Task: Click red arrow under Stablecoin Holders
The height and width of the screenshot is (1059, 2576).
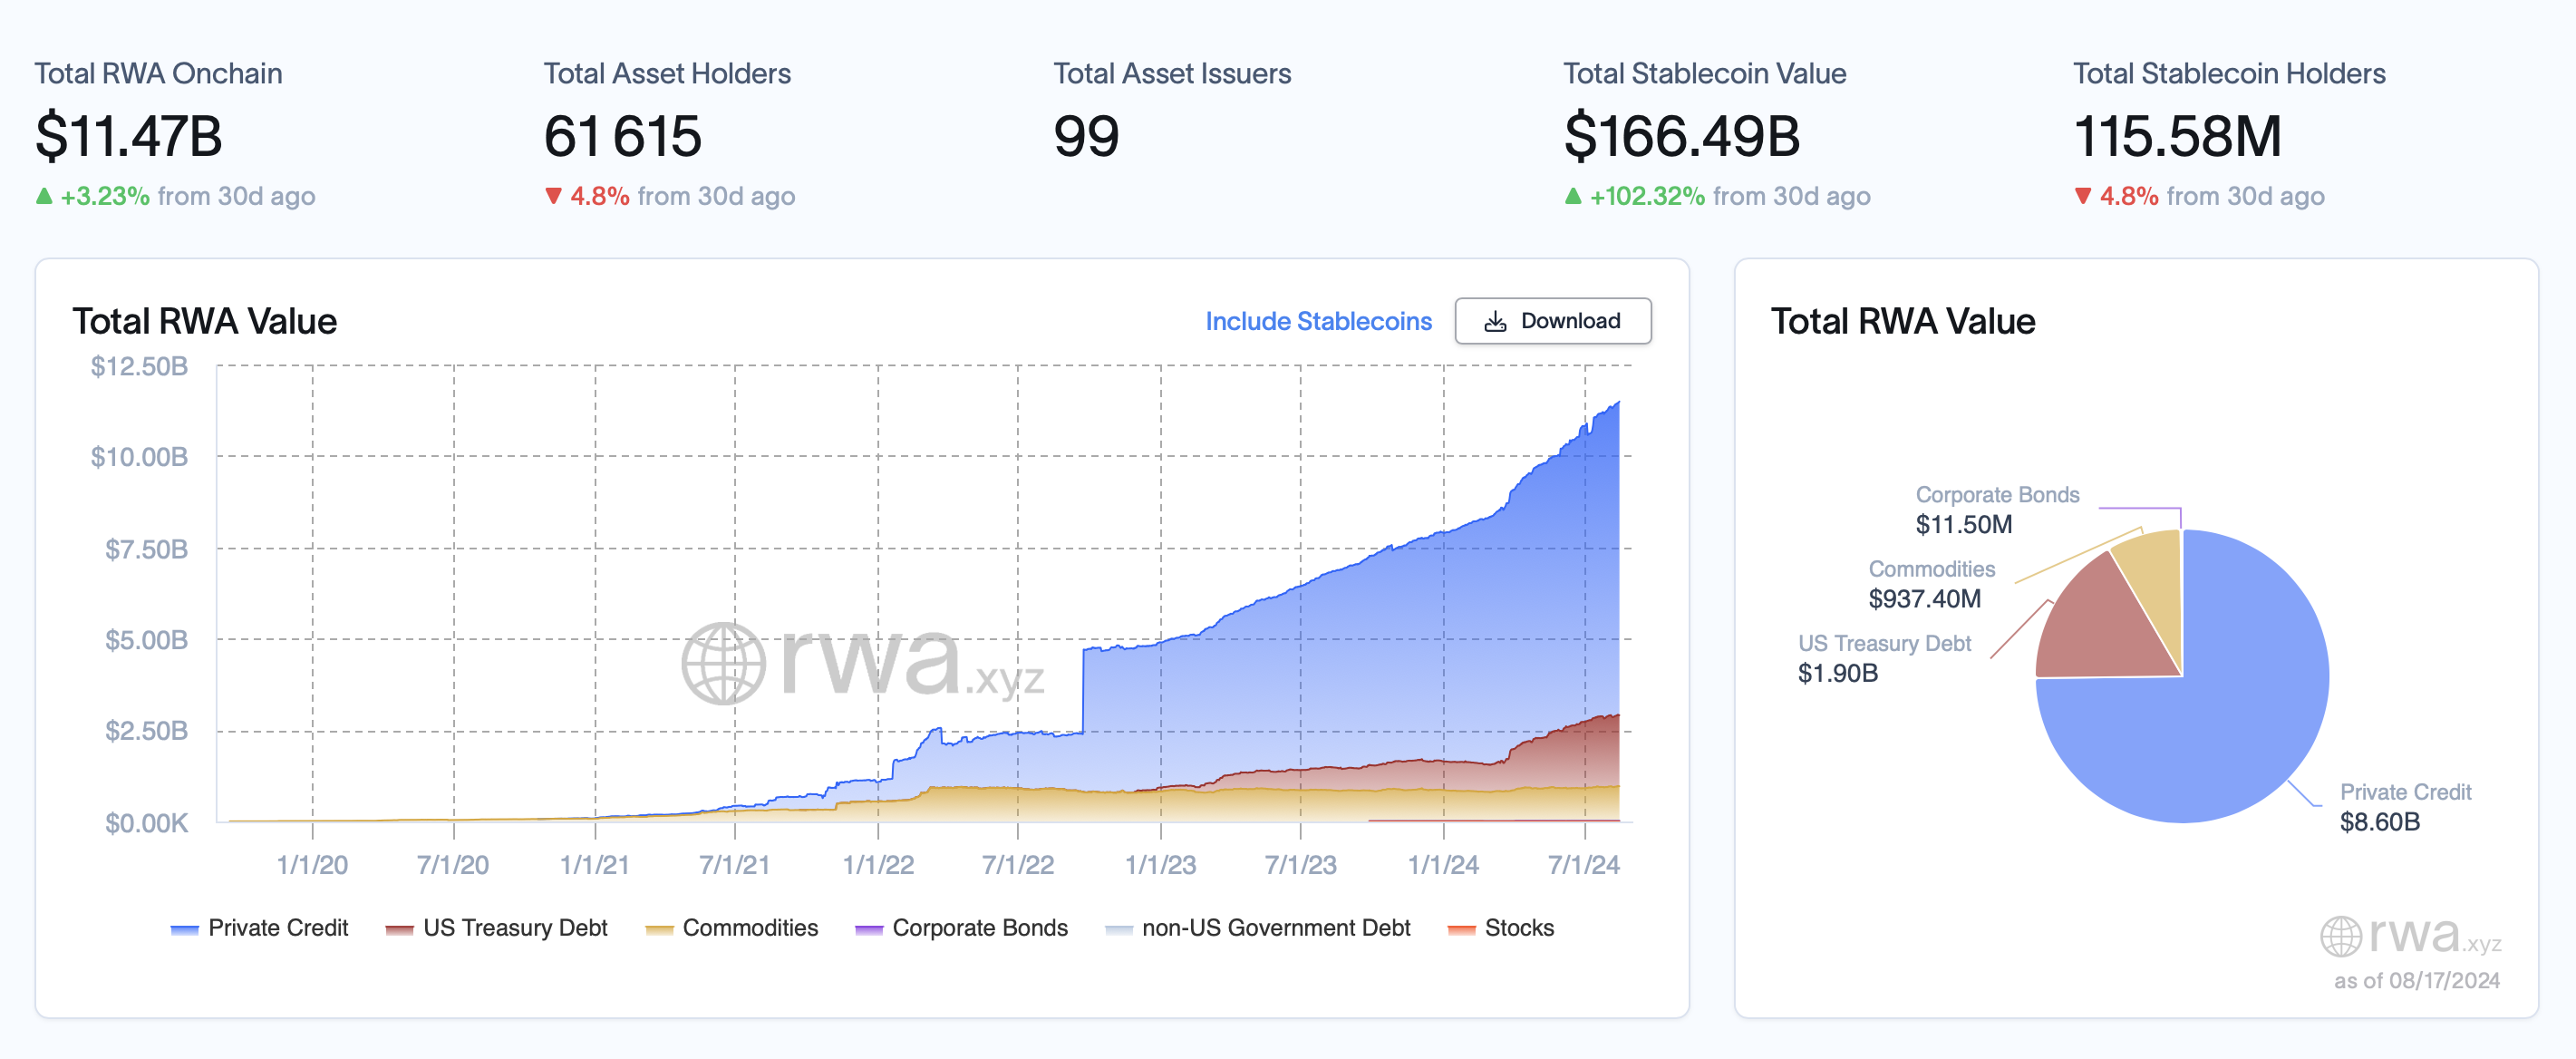Action: (x=2083, y=196)
